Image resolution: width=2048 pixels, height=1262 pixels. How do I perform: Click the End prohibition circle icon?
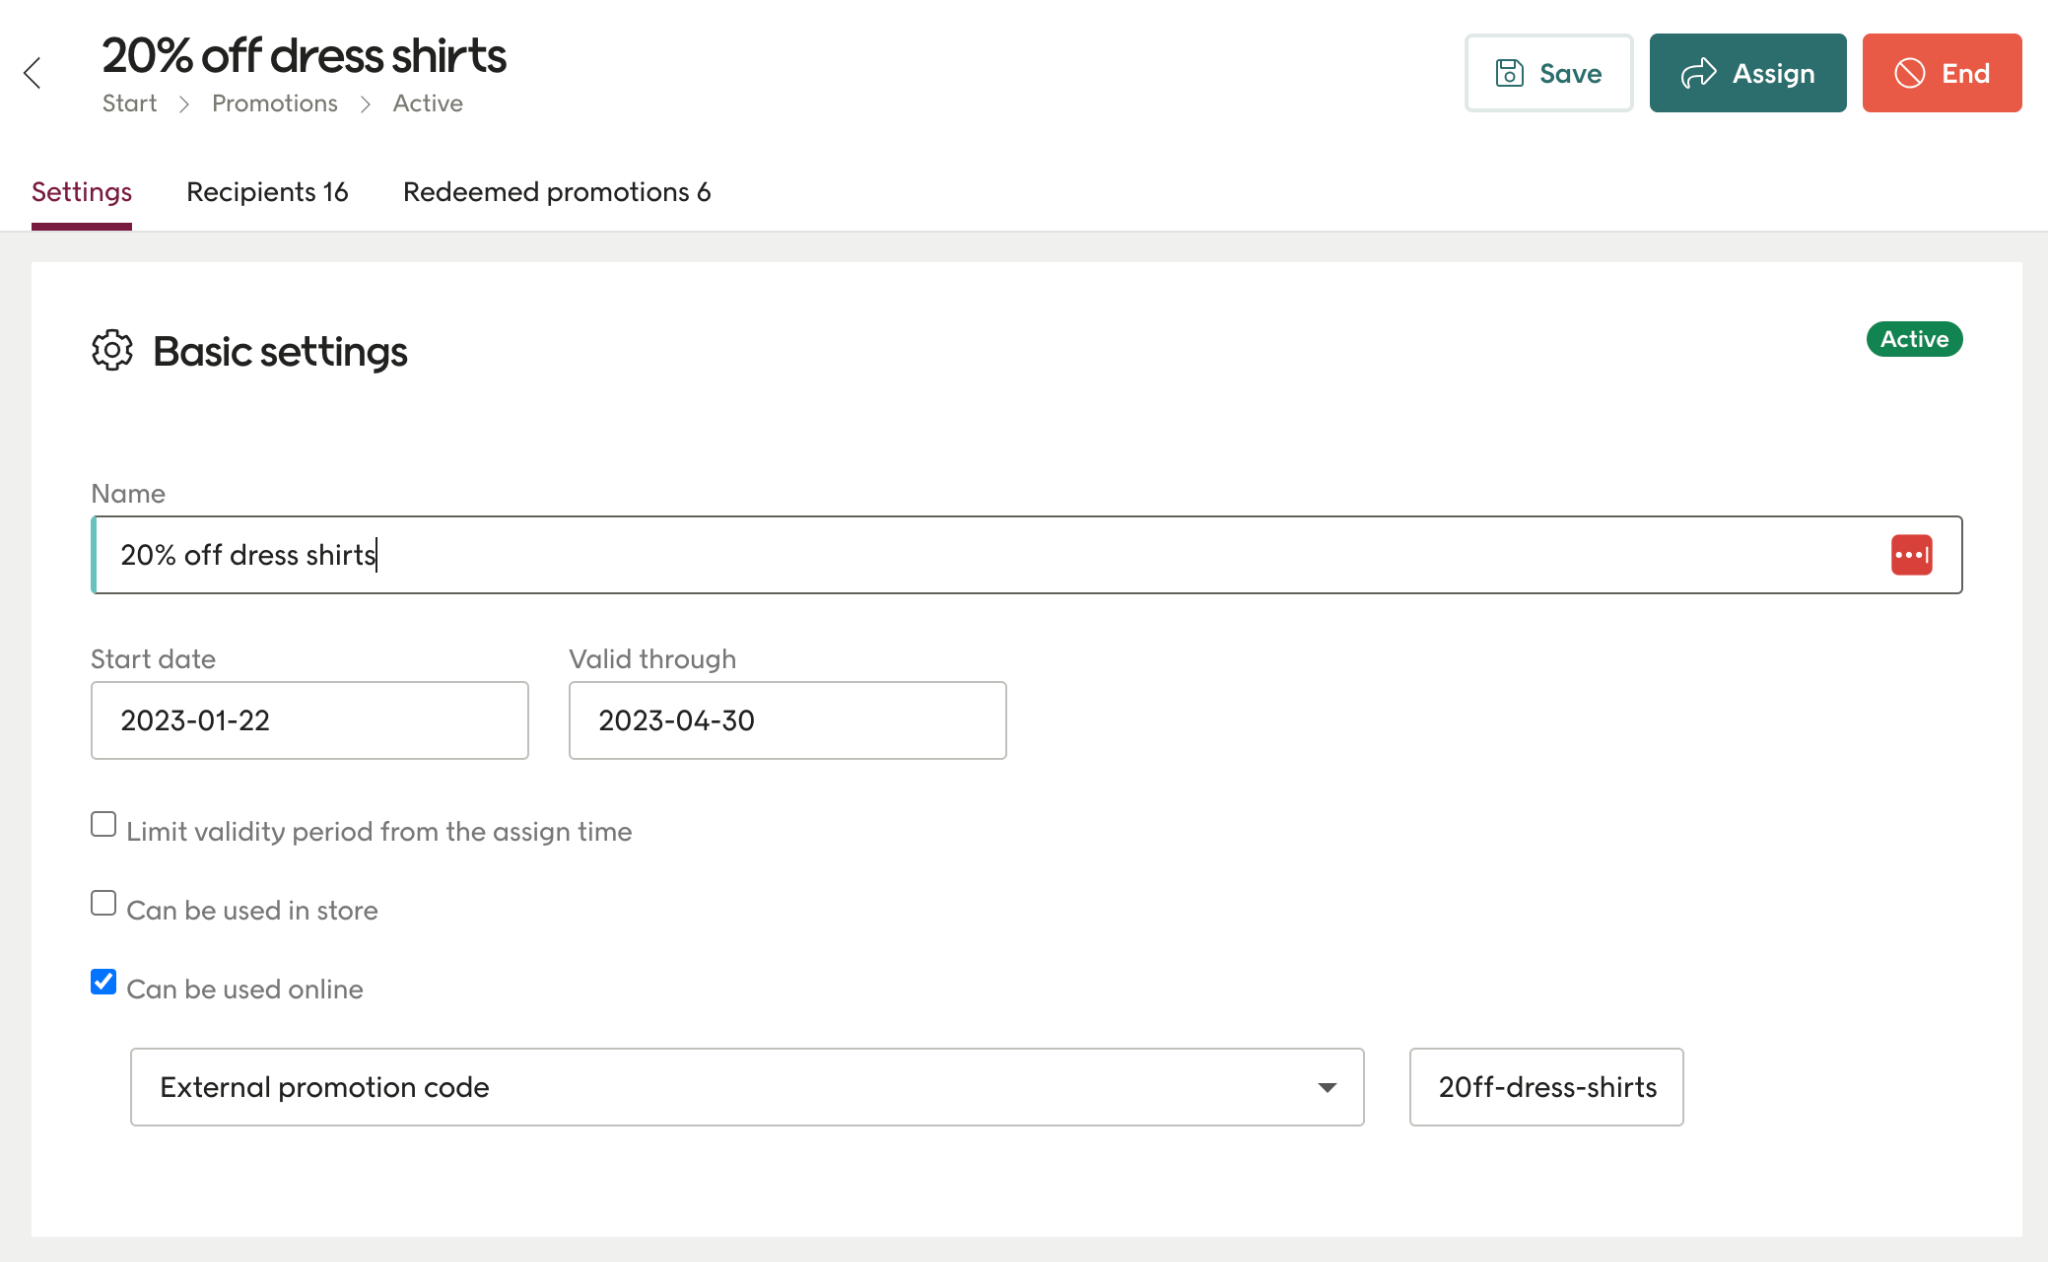tap(1909, 73)
